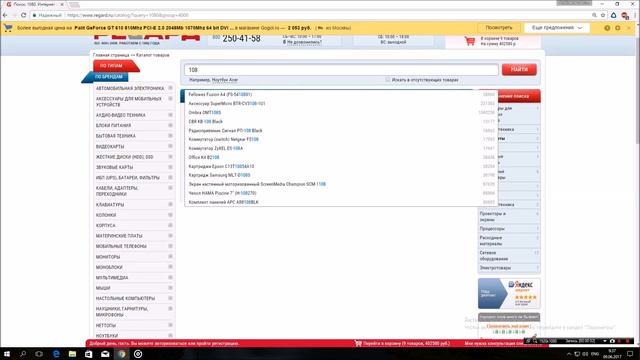Open Ноутбуки category

click(107, 336)
